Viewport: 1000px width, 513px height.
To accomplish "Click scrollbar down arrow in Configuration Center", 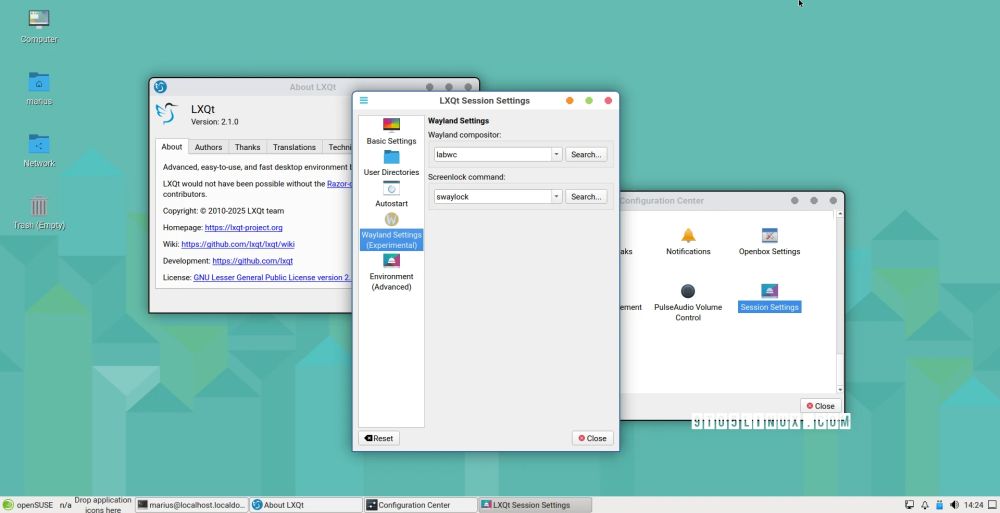I will pos(840,389).
